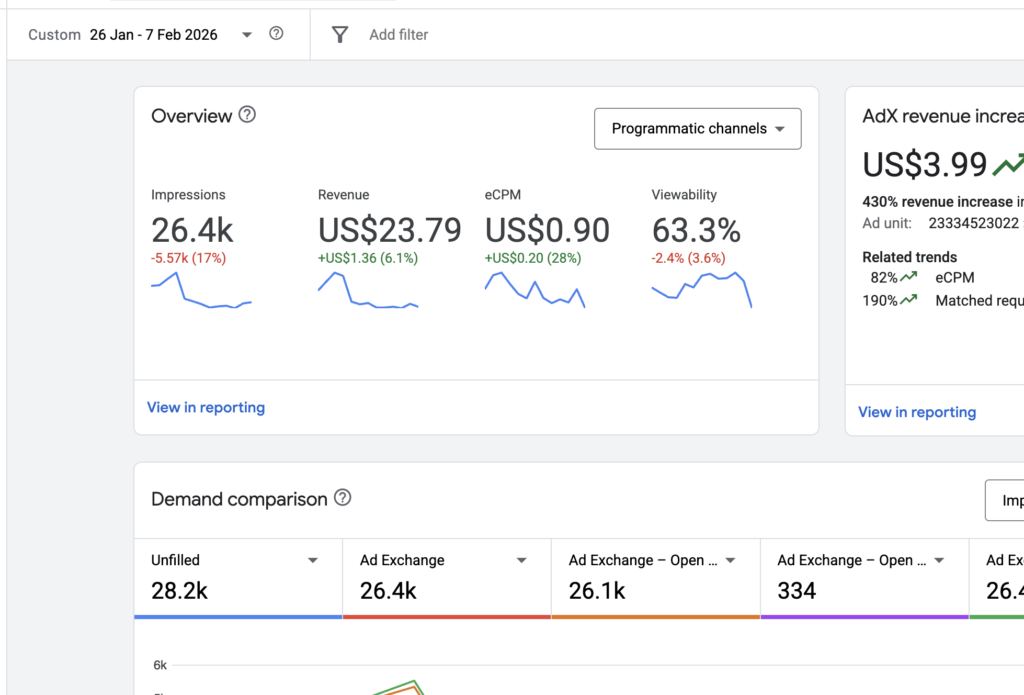Image resolution: width=1024 pixels, height=695 pixels.
Task: Expand the Ad Exchange – Open 334 dropdown
Action: coord(939,561)
